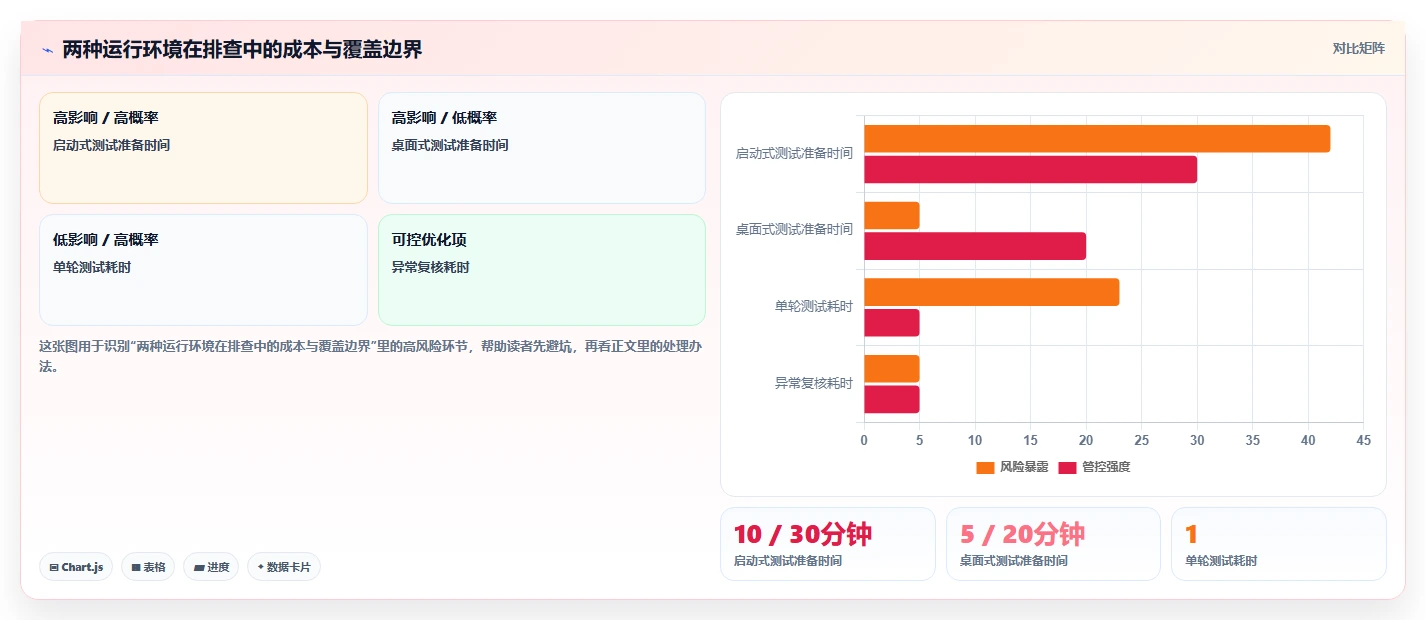The height and width of the screenshot is (620, 1426).
Task: Click the 表格 tag
Action: pyautogui.click(x=148, y=567)
